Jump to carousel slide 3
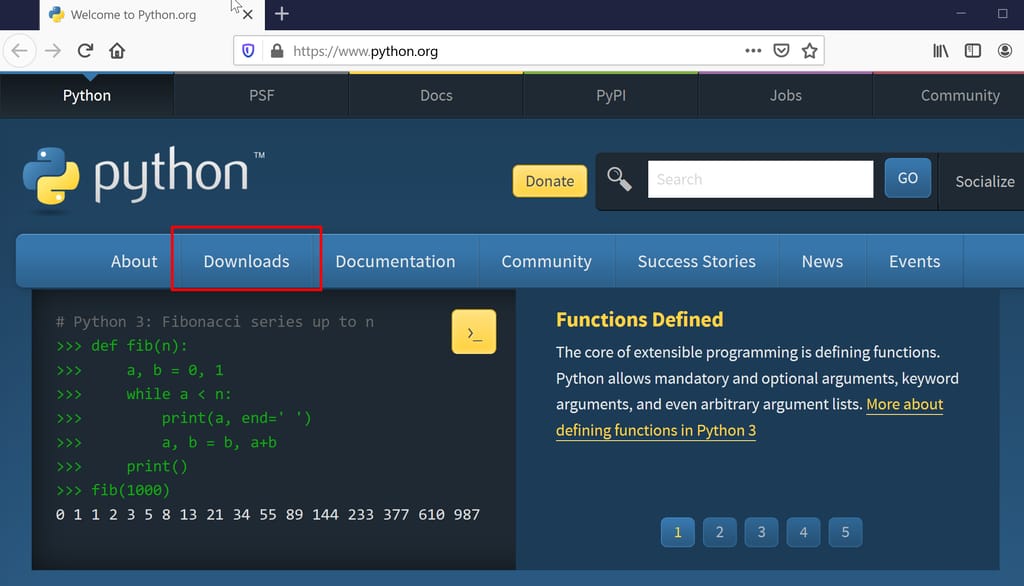Screen dimensions: 1024x586 [761, 532]
